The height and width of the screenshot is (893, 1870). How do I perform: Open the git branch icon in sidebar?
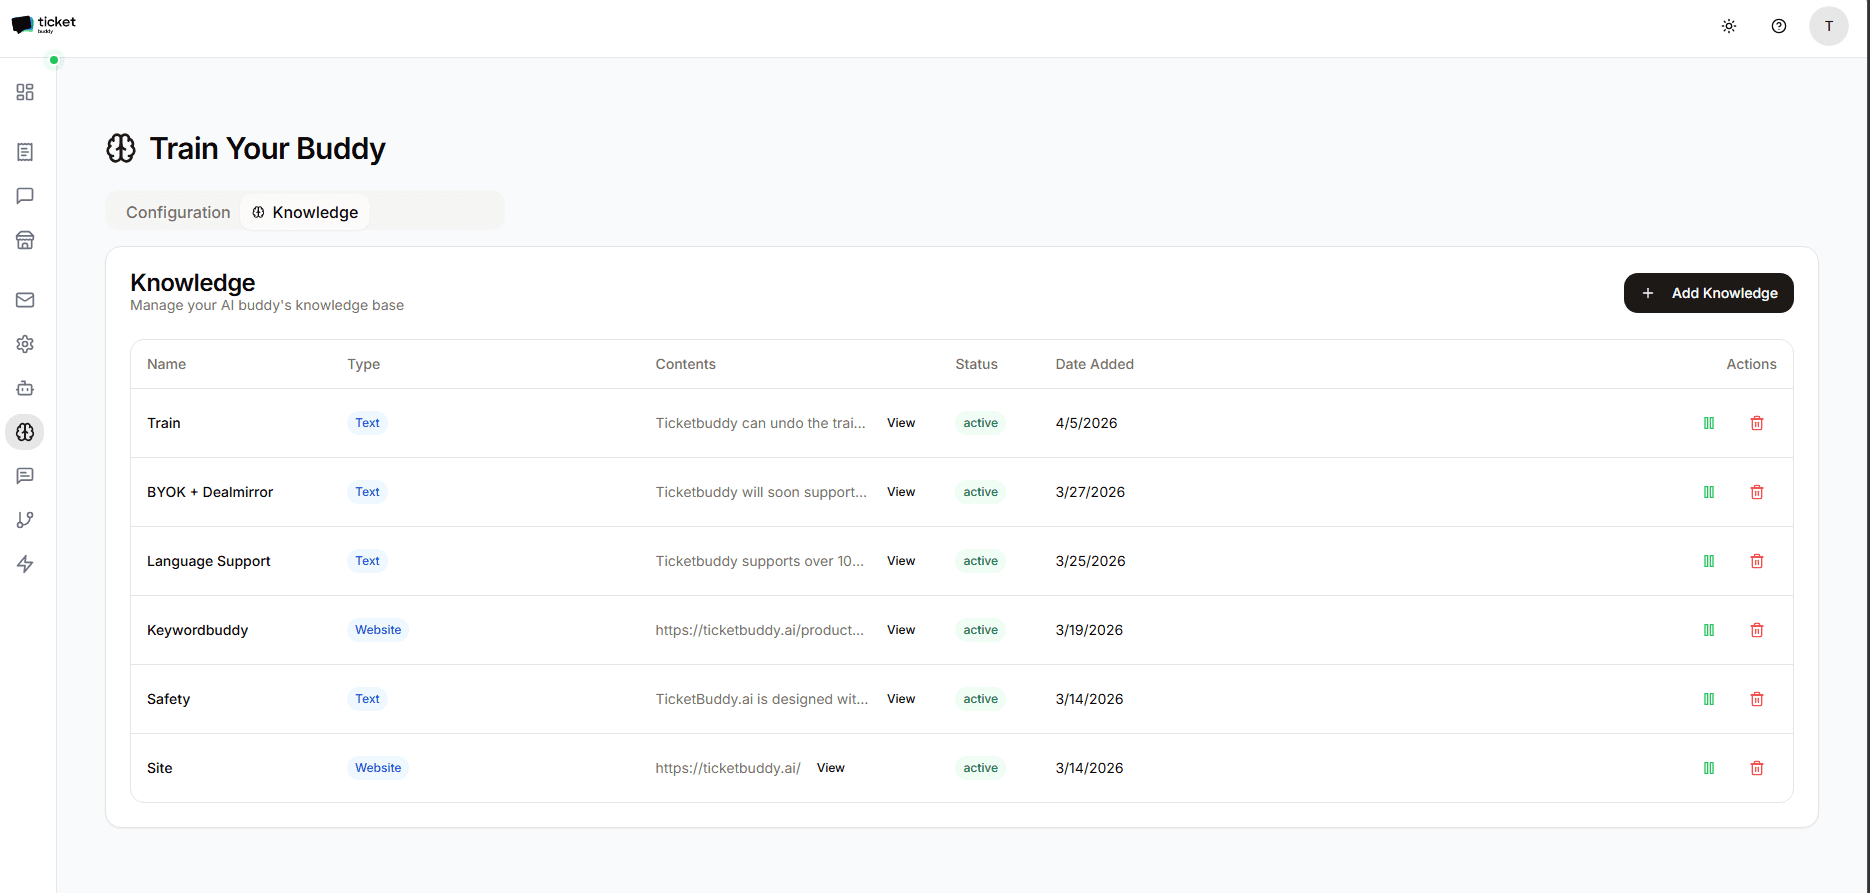pyautogui.click(x=25, y=520)
